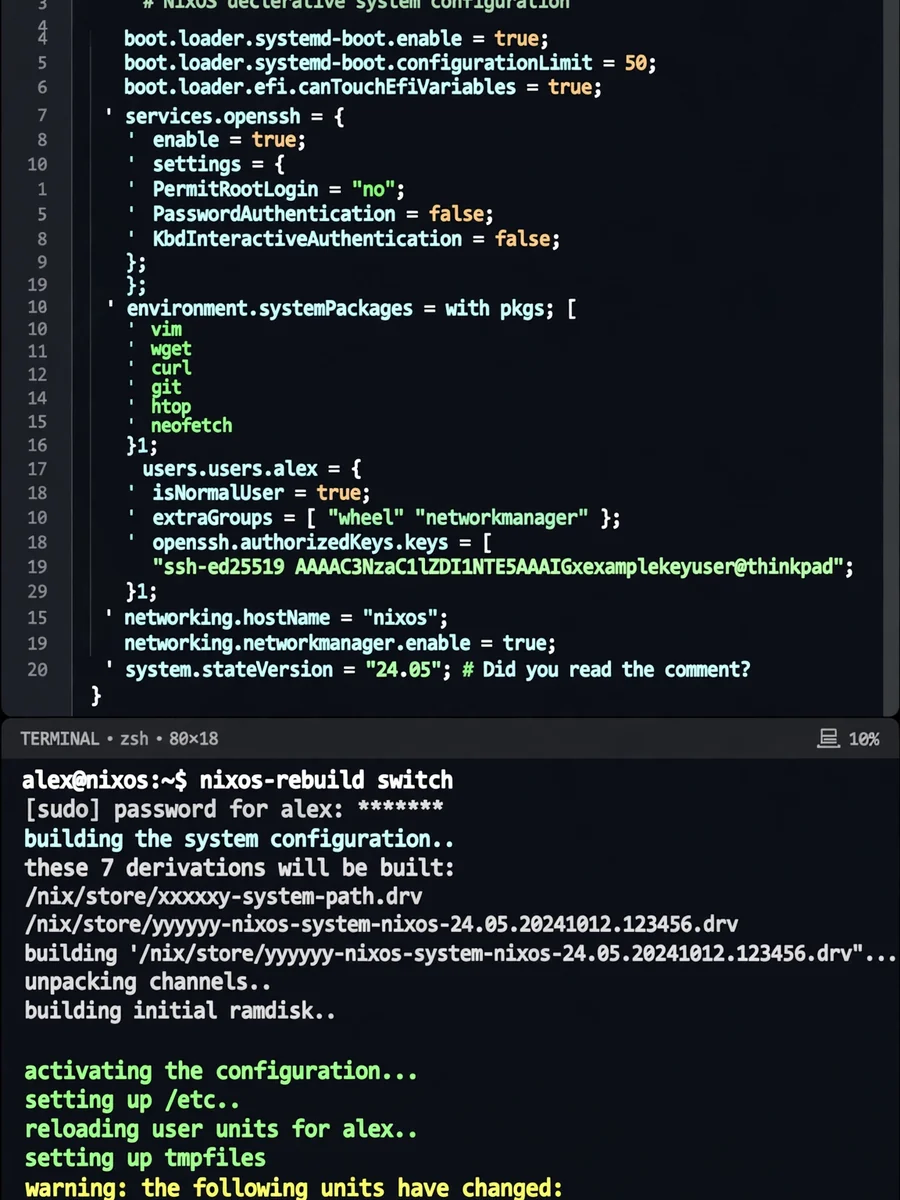Click 'reloading user units for alex..' line
The width and height of the screenshot is (900, 1200).
tap(220, 1129)
